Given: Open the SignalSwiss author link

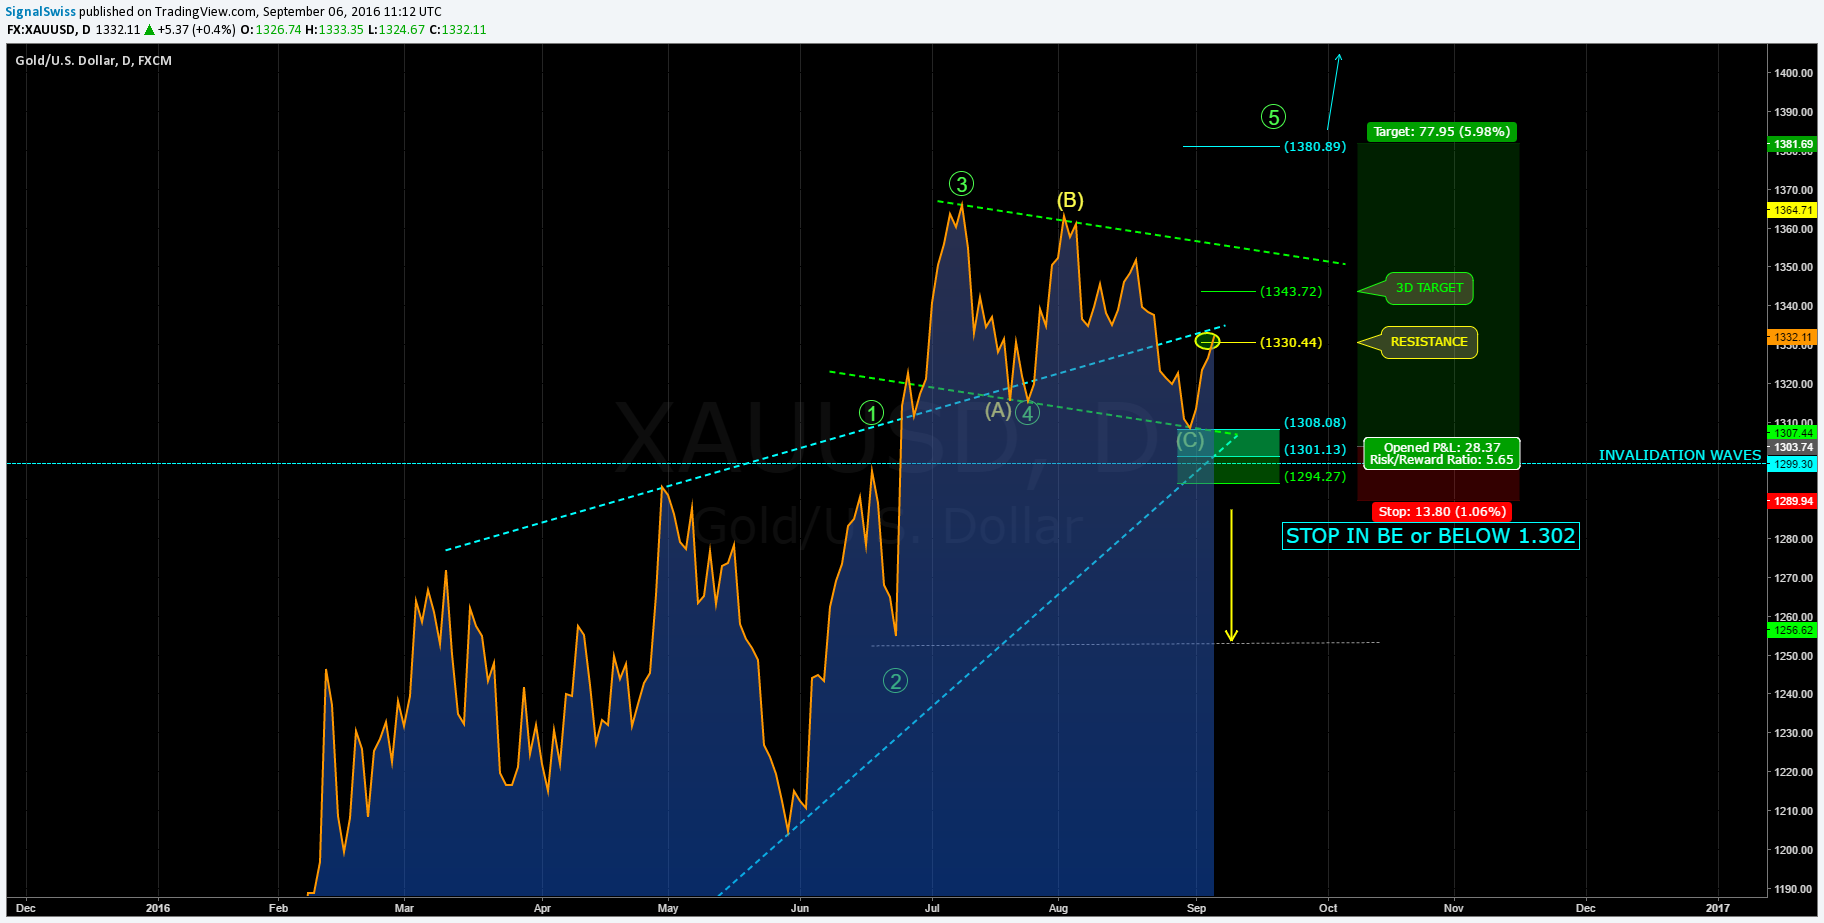Looking at the screenshot, I should coord(41,12).
